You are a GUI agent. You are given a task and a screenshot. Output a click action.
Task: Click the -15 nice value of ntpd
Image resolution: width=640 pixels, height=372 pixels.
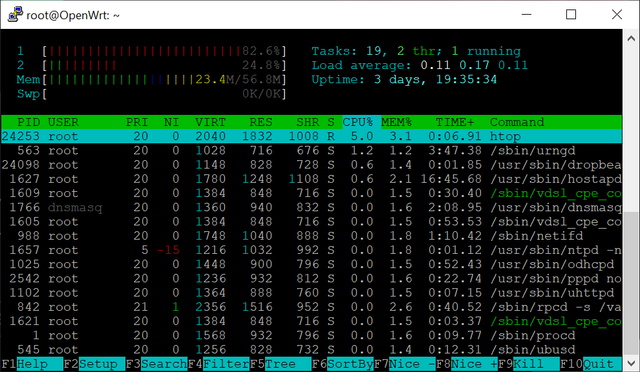(168, 250)
